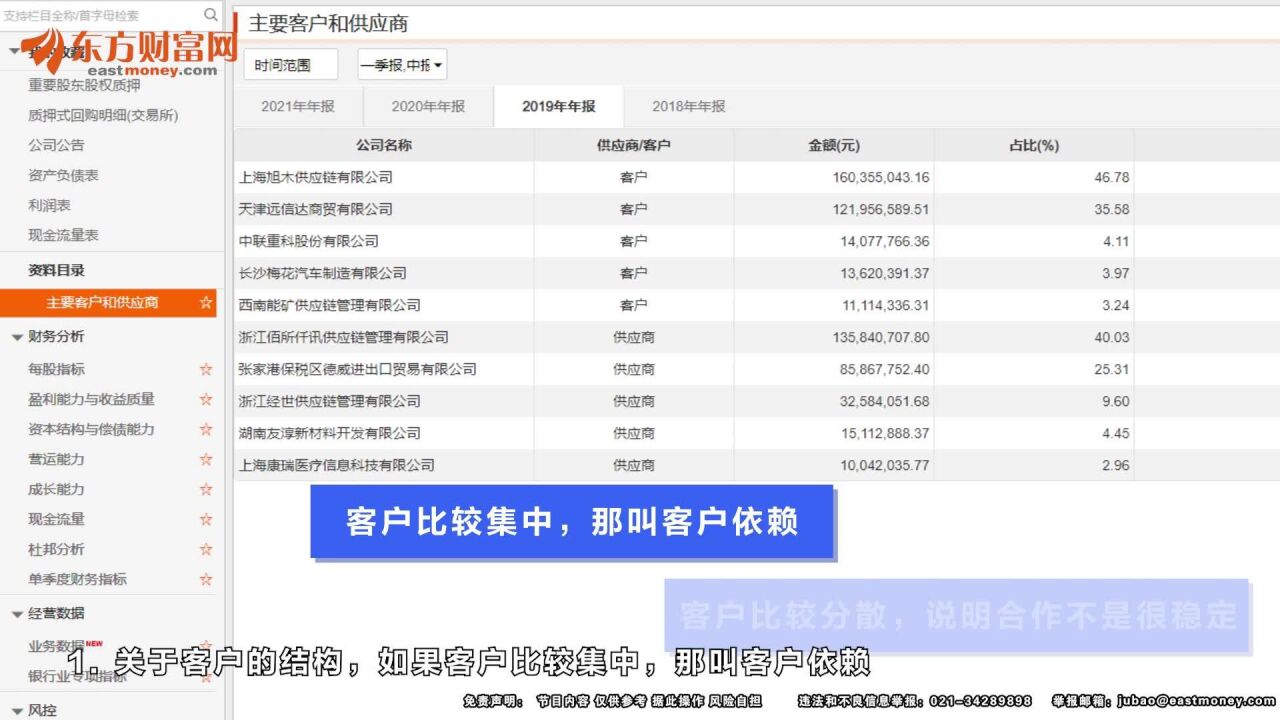This screenshot has height=720, width=1280.
Task: Star the 主要客户和供应商 menu item
Action: coord(206,302)
